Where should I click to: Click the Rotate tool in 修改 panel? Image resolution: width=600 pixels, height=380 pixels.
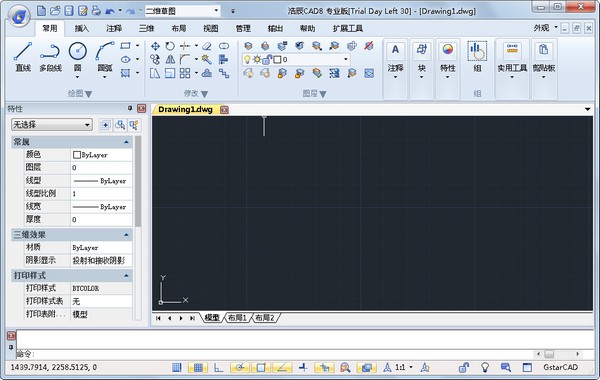[x=170, y=46]
